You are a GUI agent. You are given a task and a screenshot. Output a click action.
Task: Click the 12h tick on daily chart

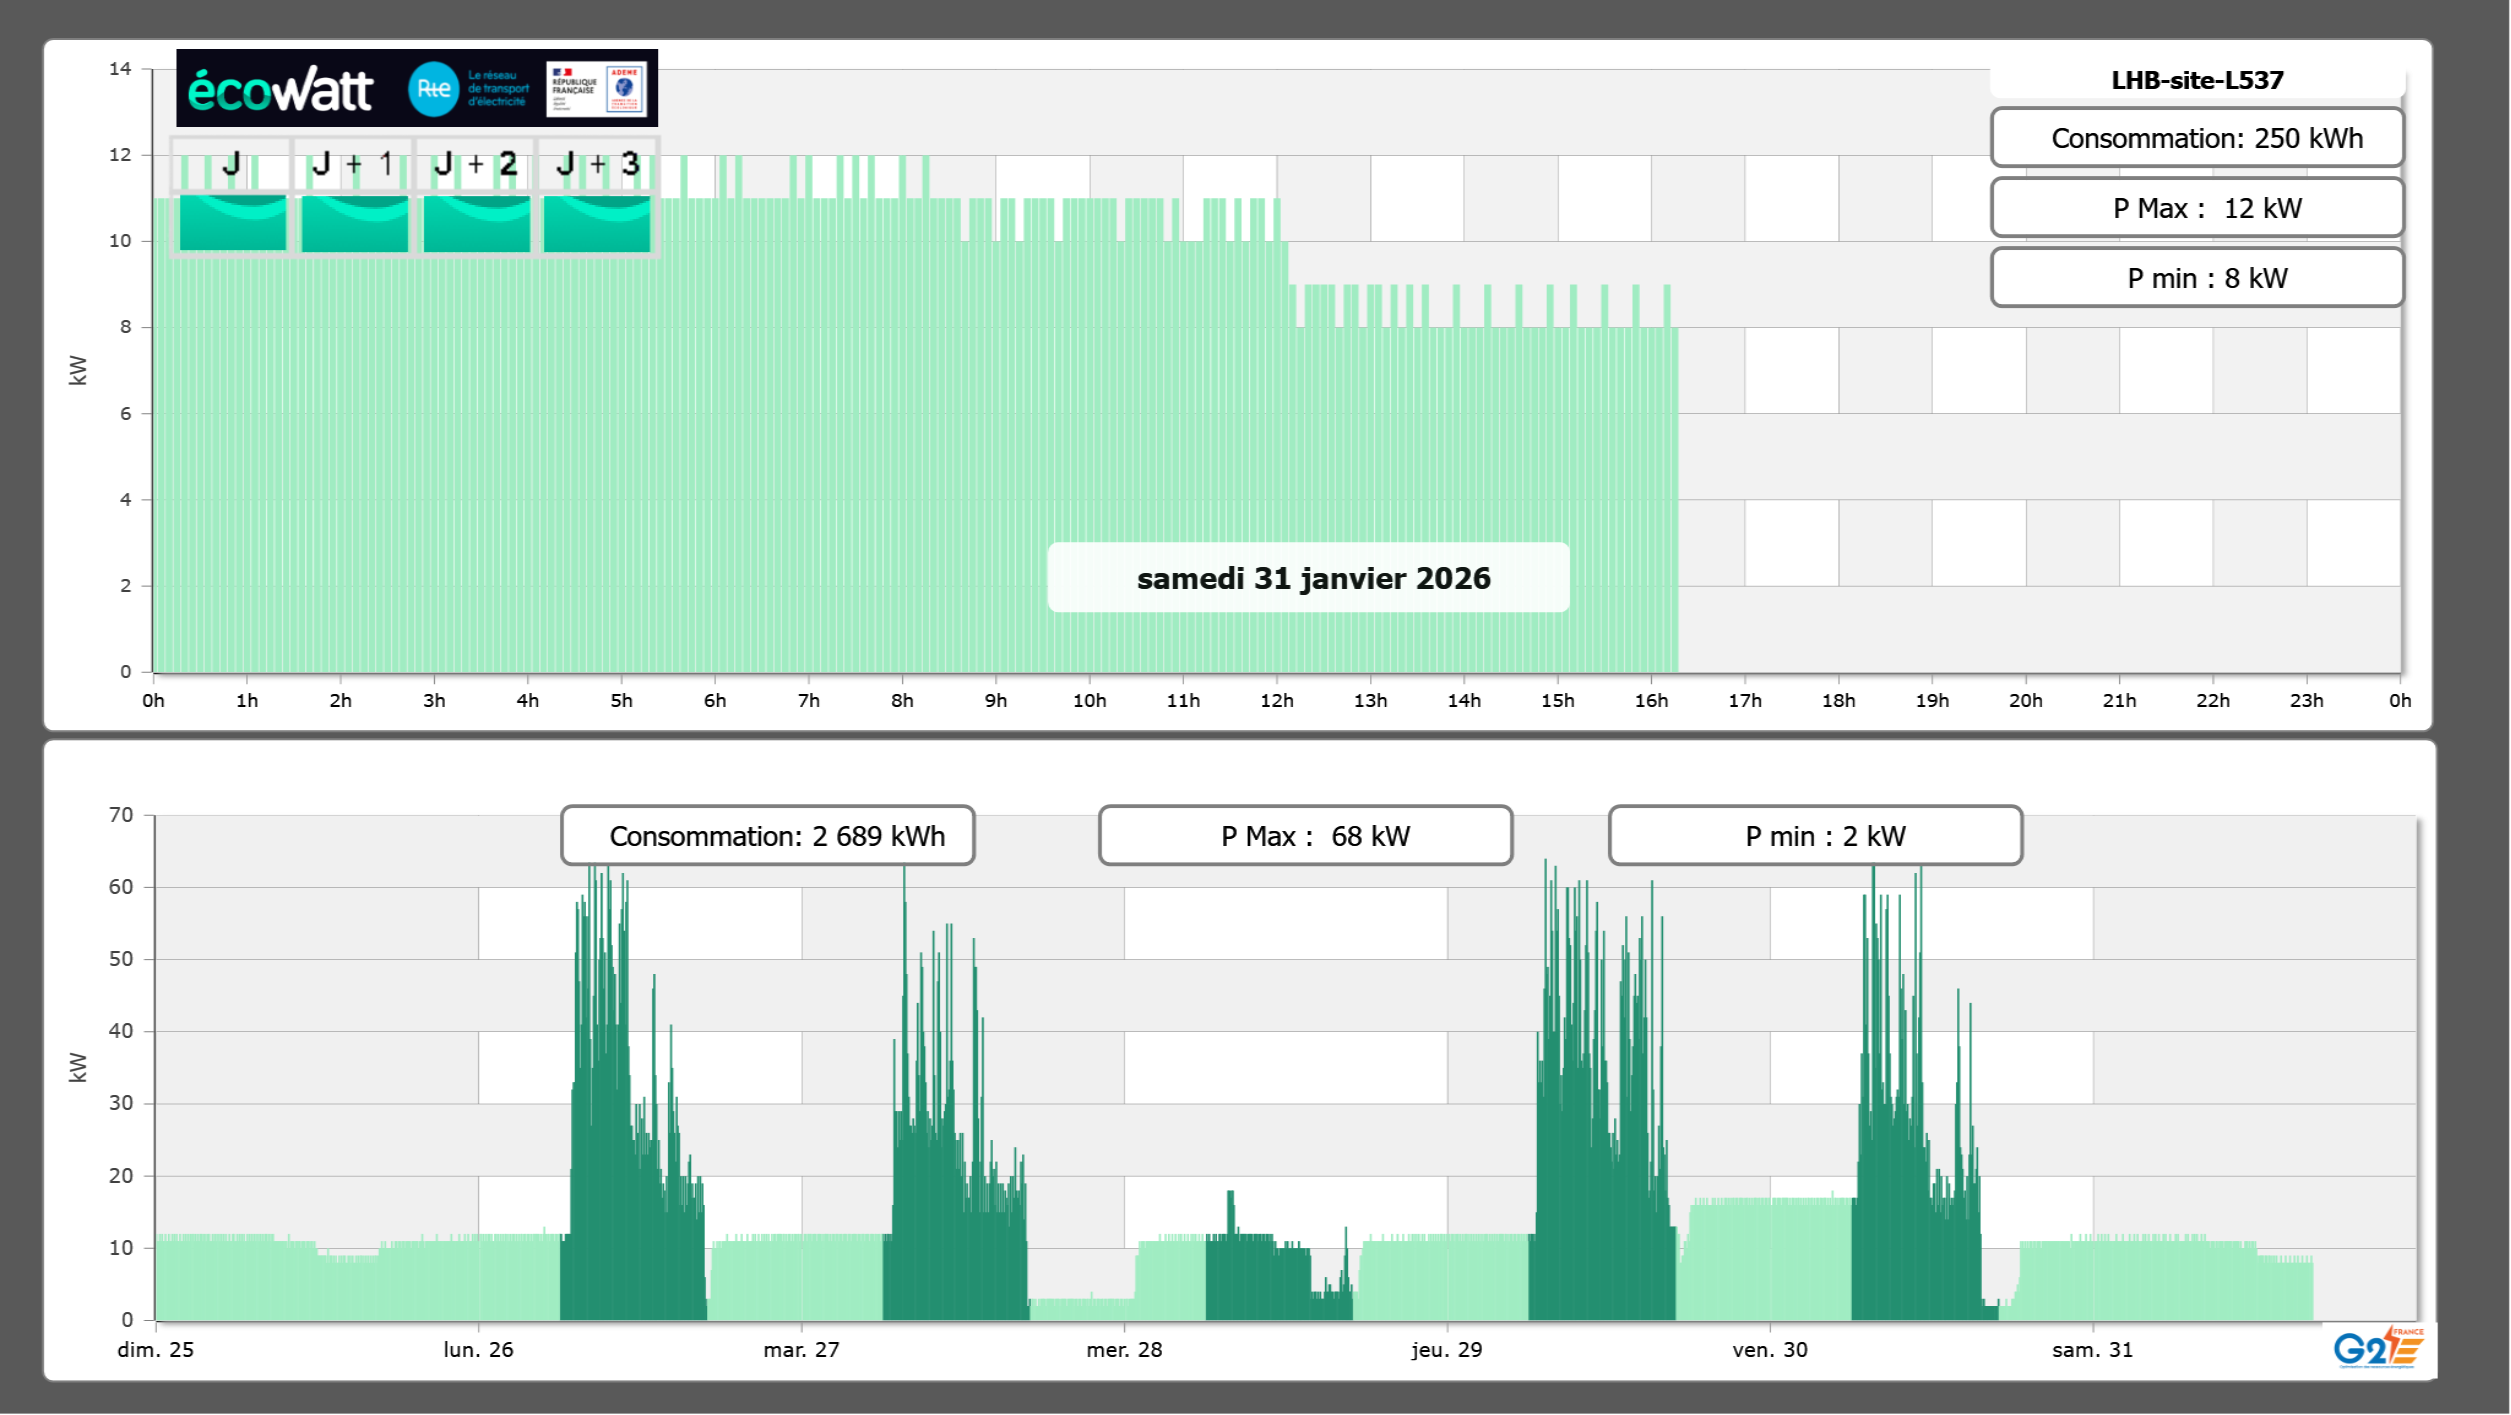pos(1276,700)
